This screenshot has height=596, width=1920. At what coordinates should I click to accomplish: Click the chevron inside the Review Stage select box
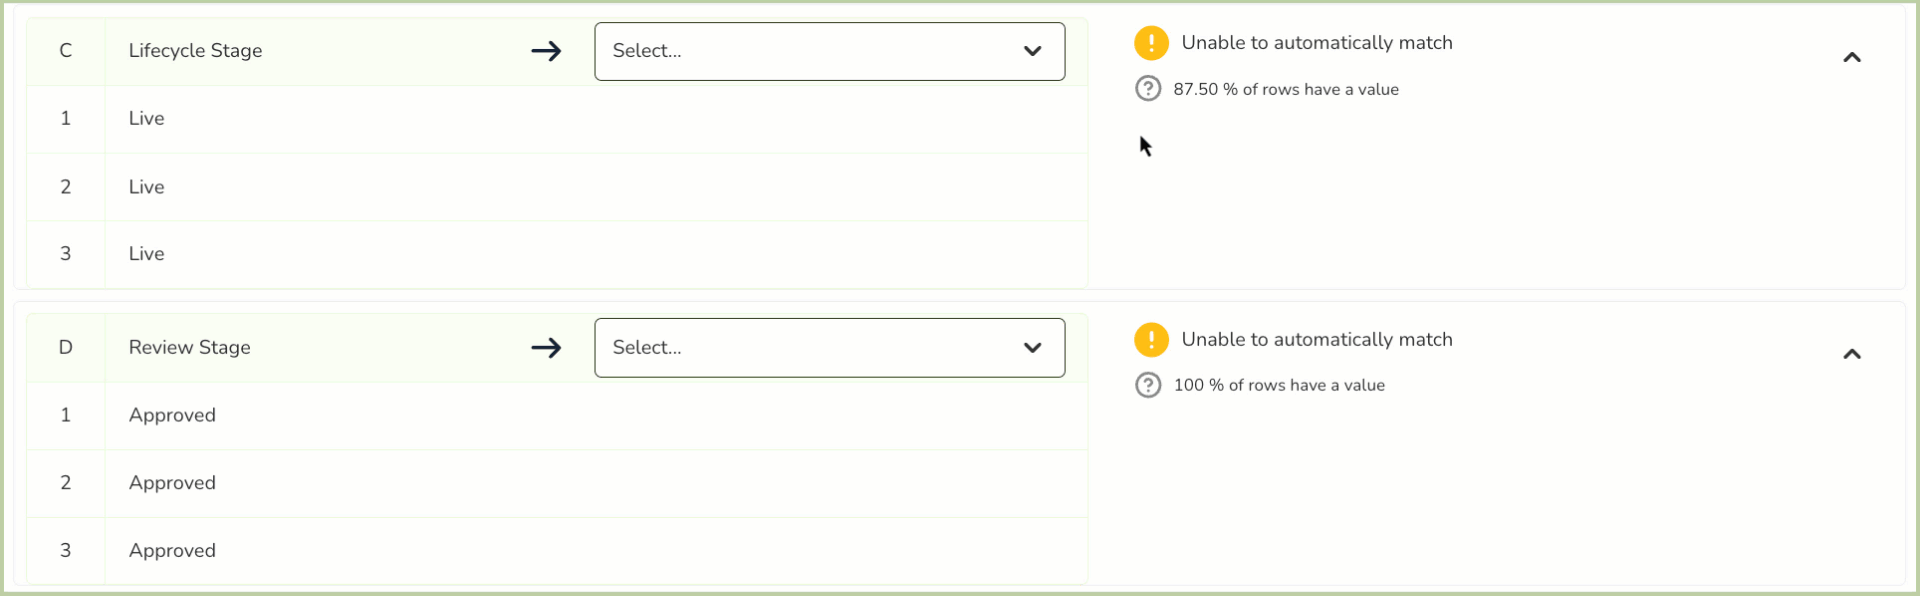[x=1032, y=348]
